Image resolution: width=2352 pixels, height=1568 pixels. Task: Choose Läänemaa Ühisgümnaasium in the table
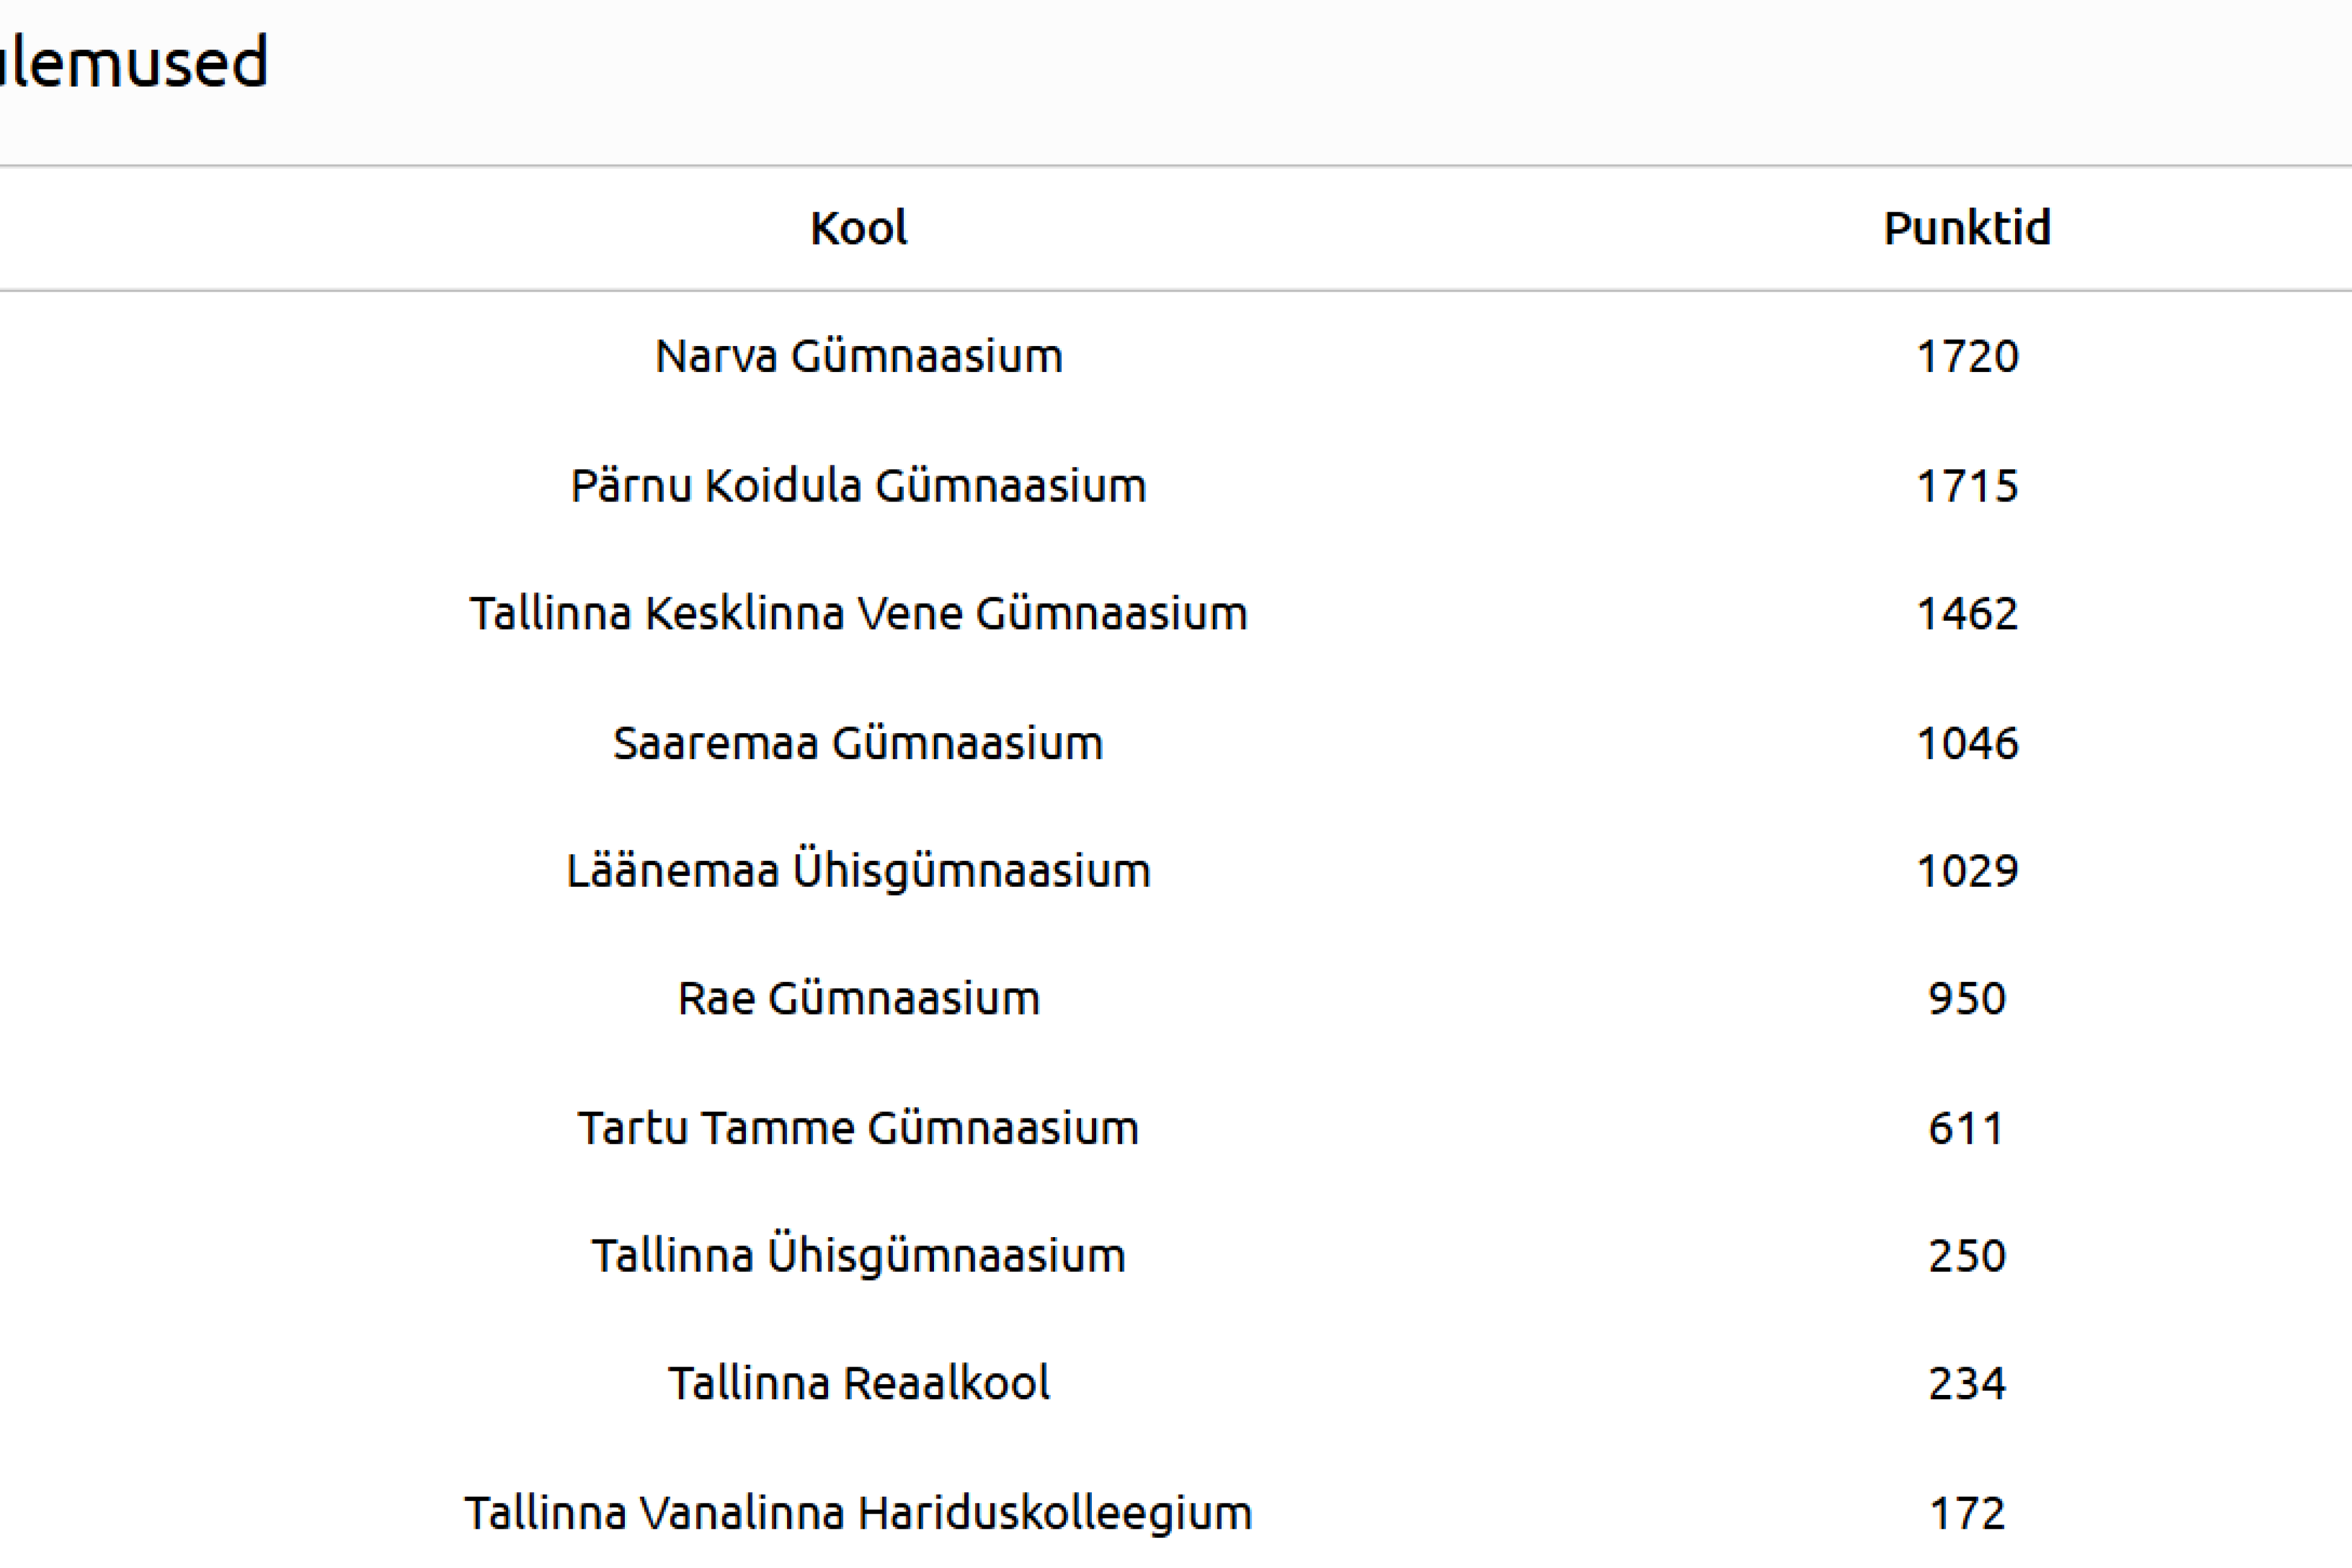(x=858, y=871)
